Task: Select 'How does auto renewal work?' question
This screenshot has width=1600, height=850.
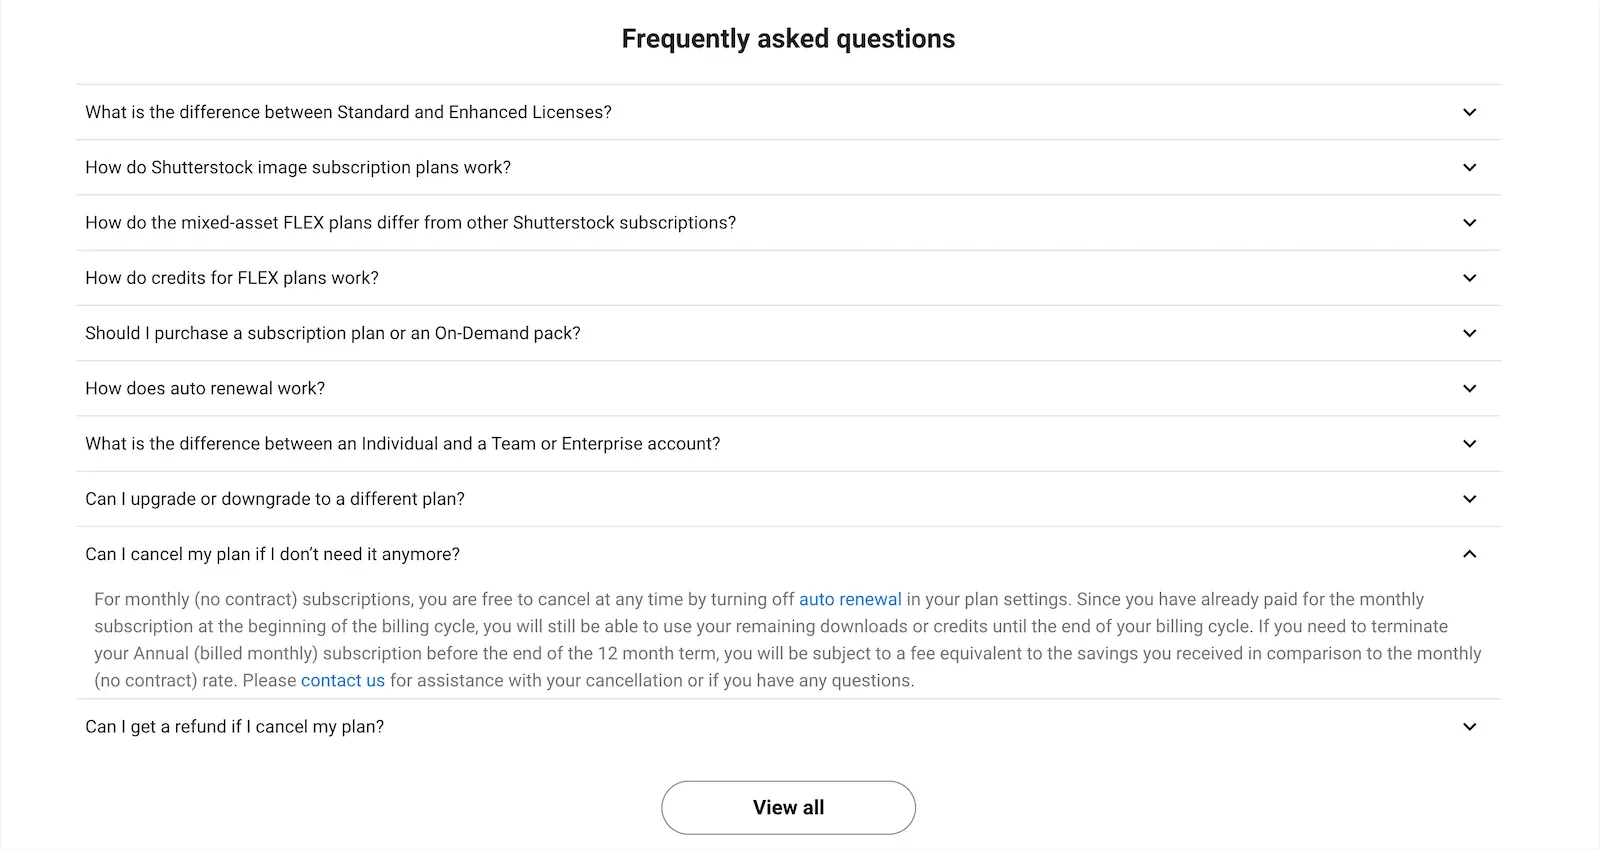Action: [205, 388]
